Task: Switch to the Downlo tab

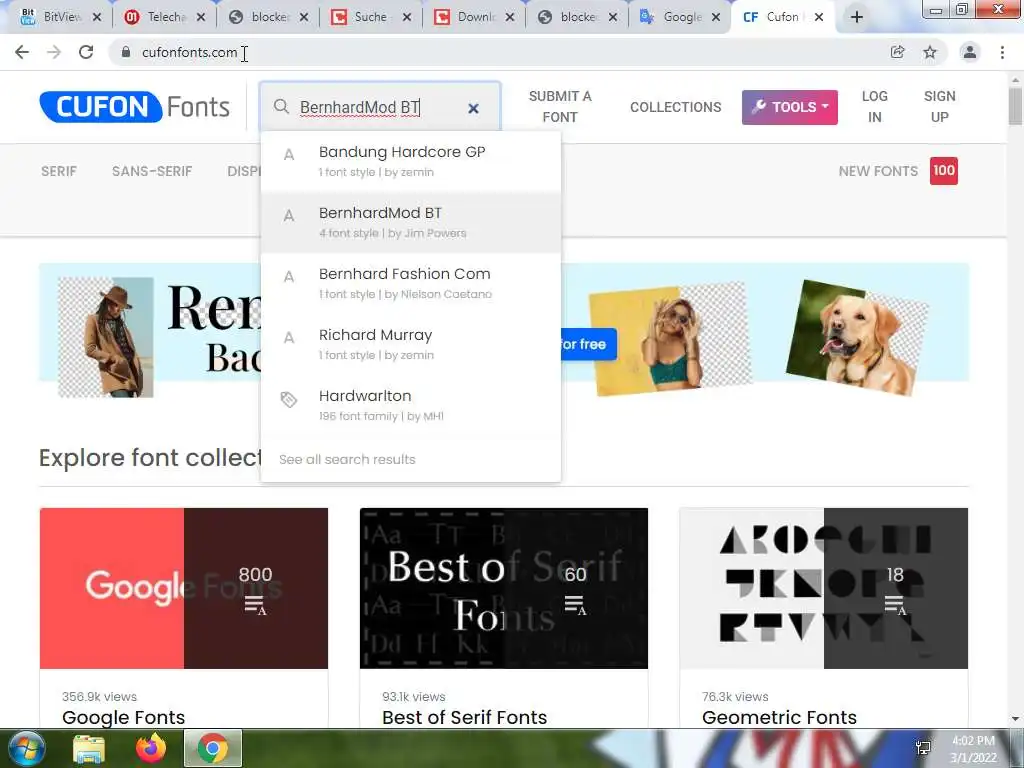Action: [x=473, y=17]
